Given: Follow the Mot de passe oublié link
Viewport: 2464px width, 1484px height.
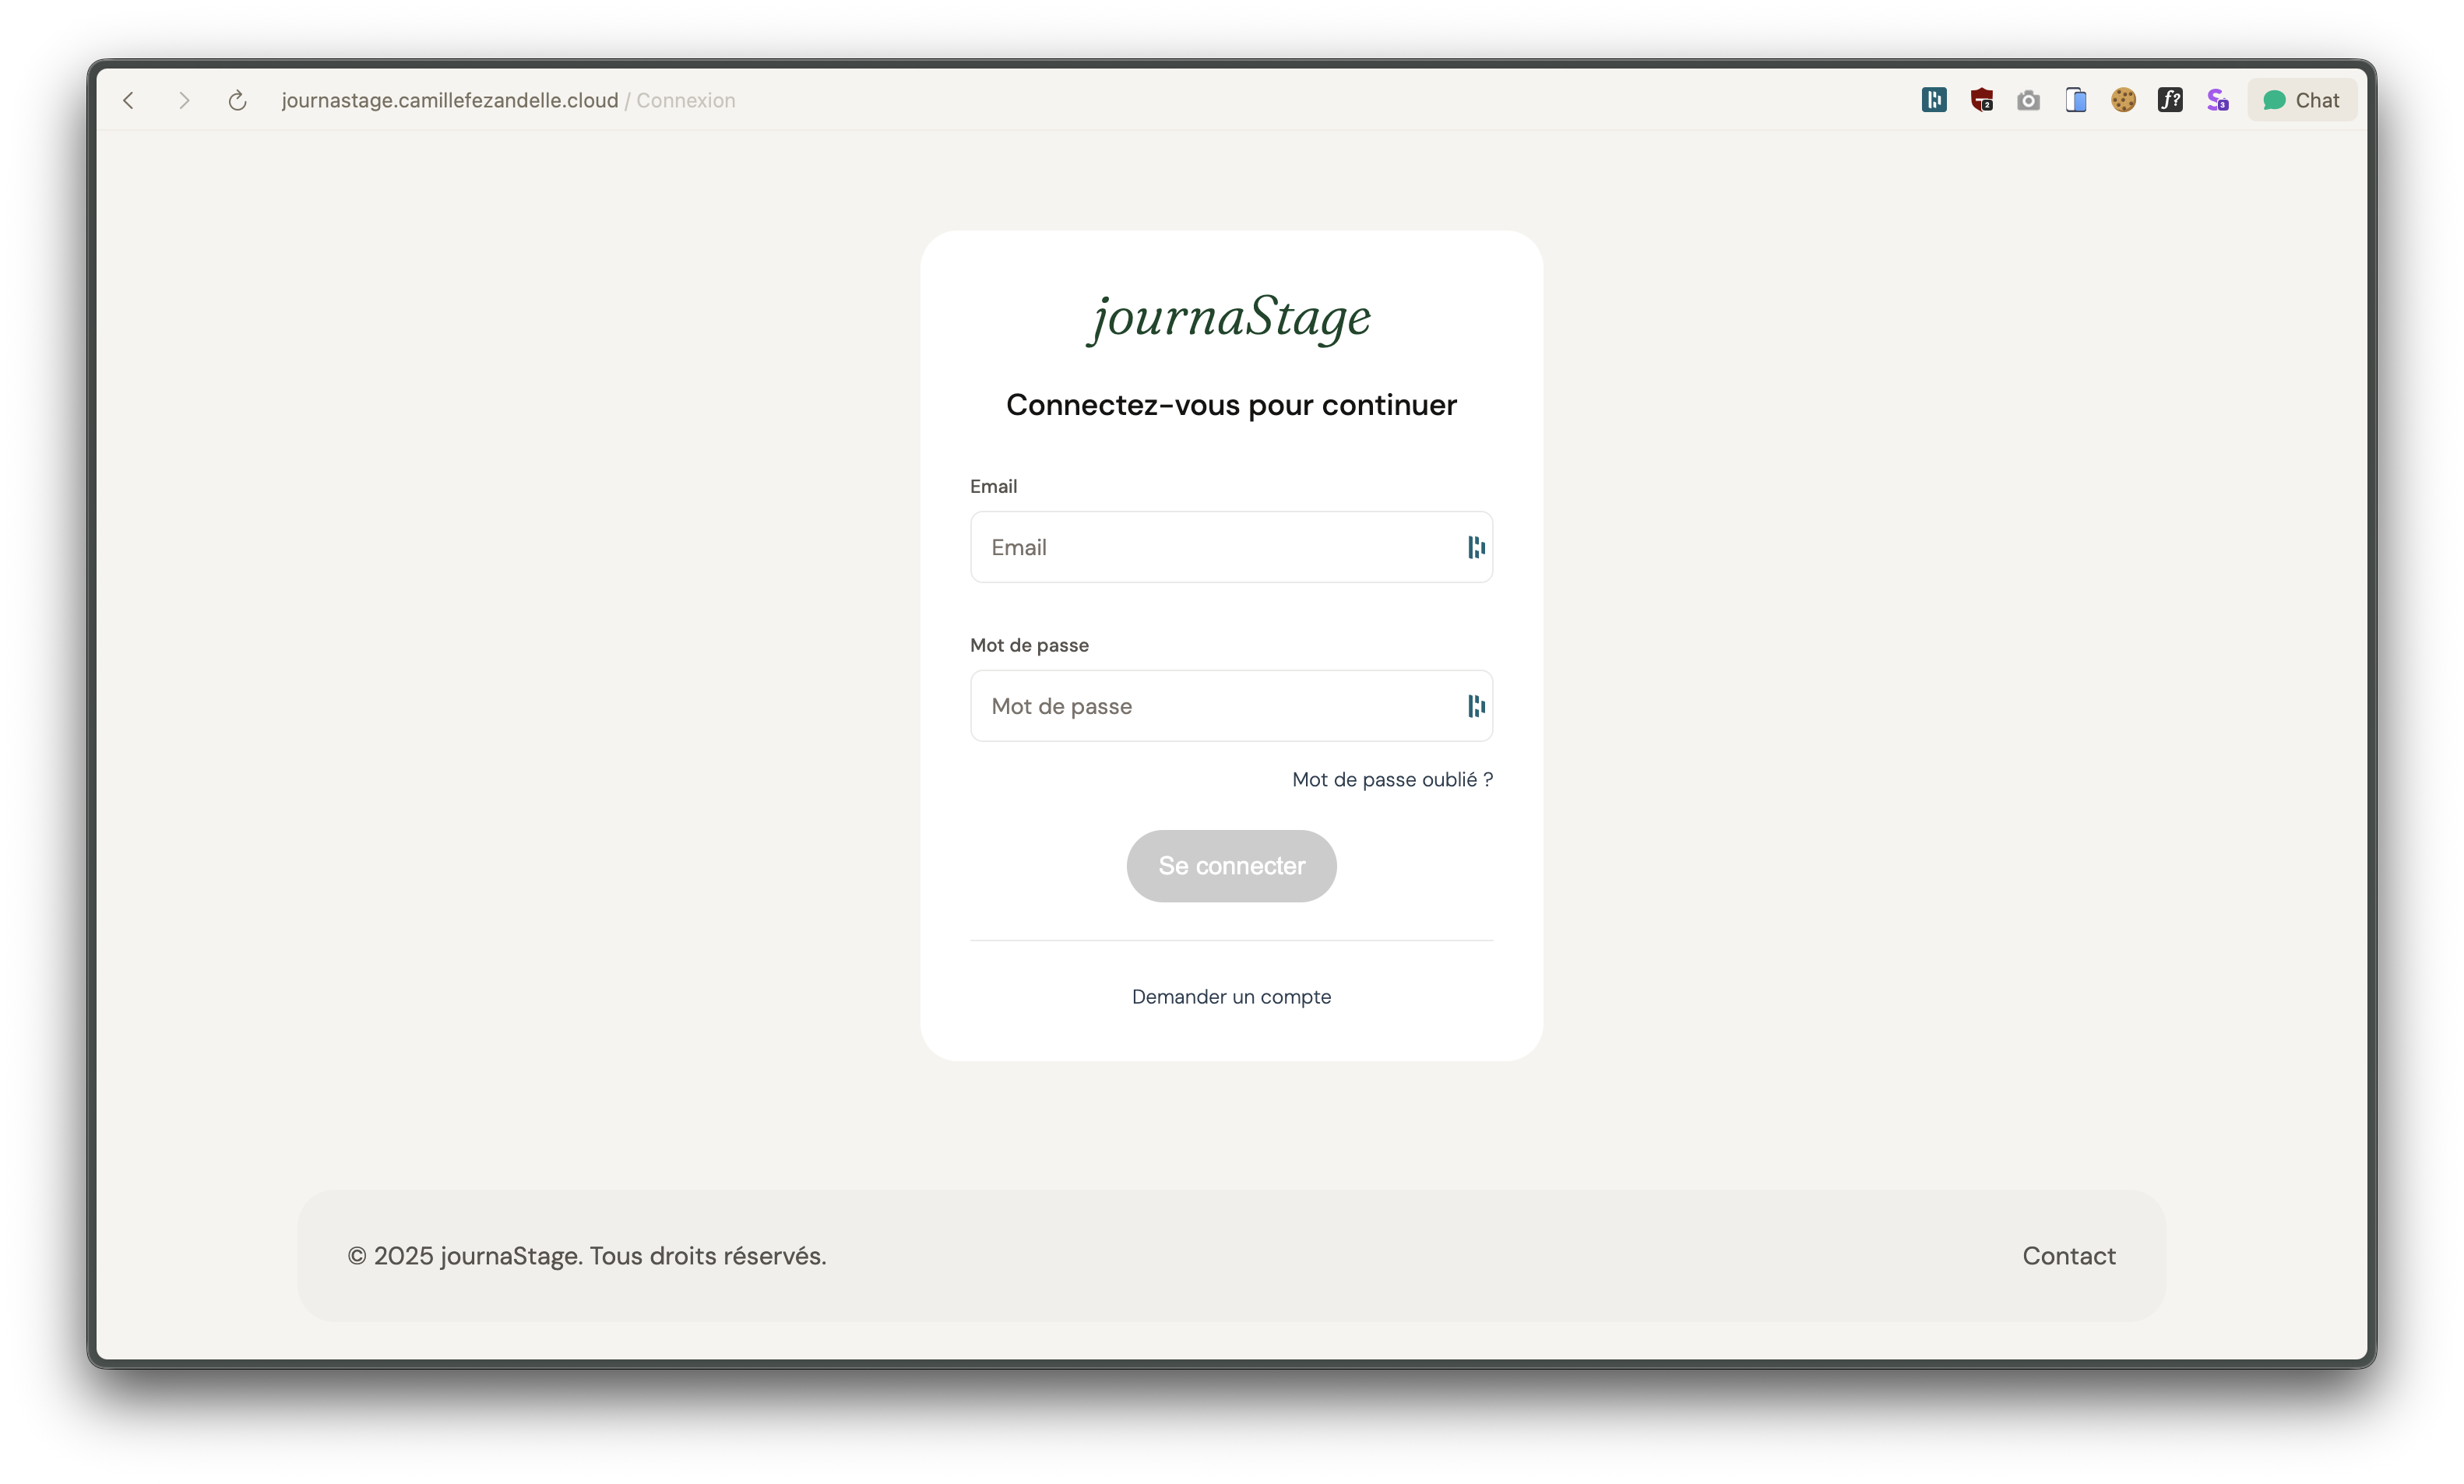Looking at the screenshot, I should (1392, 779).
